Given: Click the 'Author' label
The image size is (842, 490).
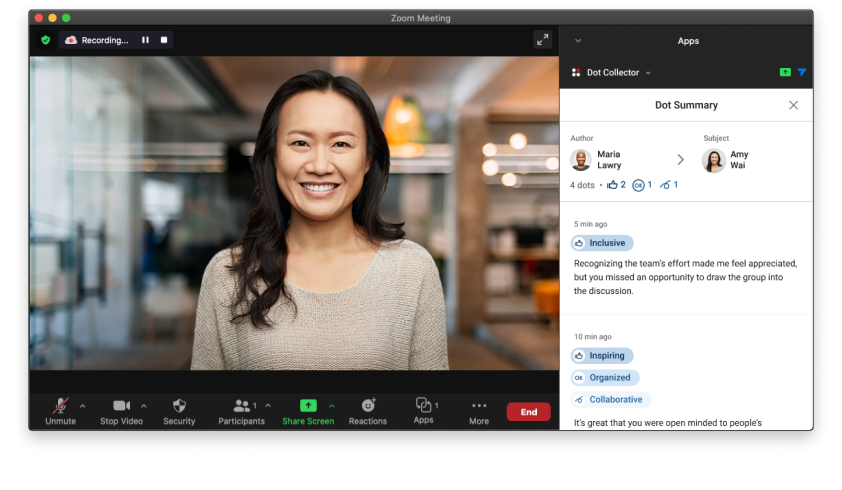Looking at the screenshot, I should (x=582, y=138).
